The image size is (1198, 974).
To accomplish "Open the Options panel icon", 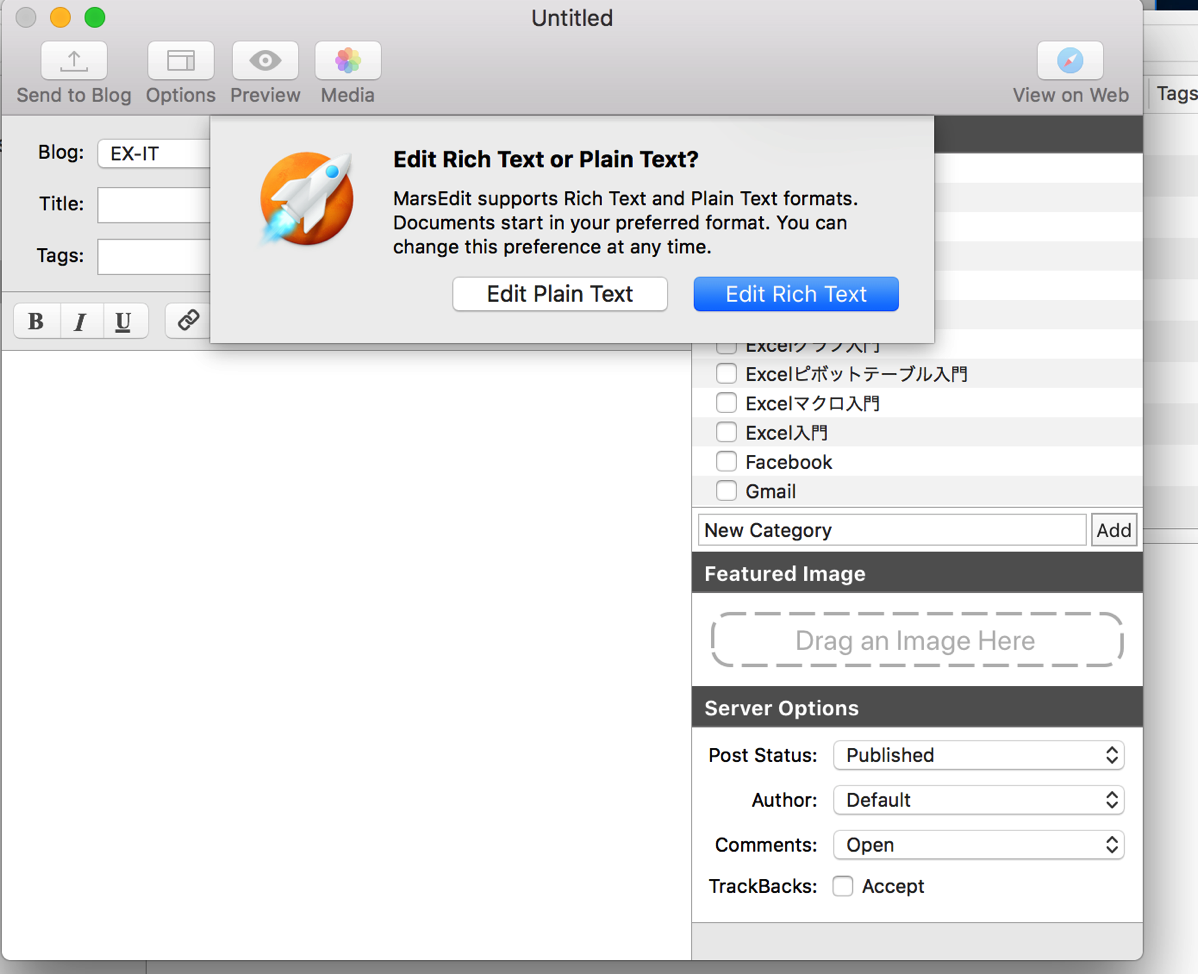I will click(x=181, y=60).
